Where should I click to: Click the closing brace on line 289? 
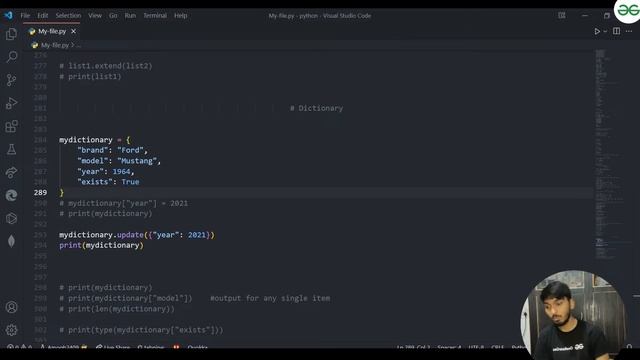[x=62, y=192]
